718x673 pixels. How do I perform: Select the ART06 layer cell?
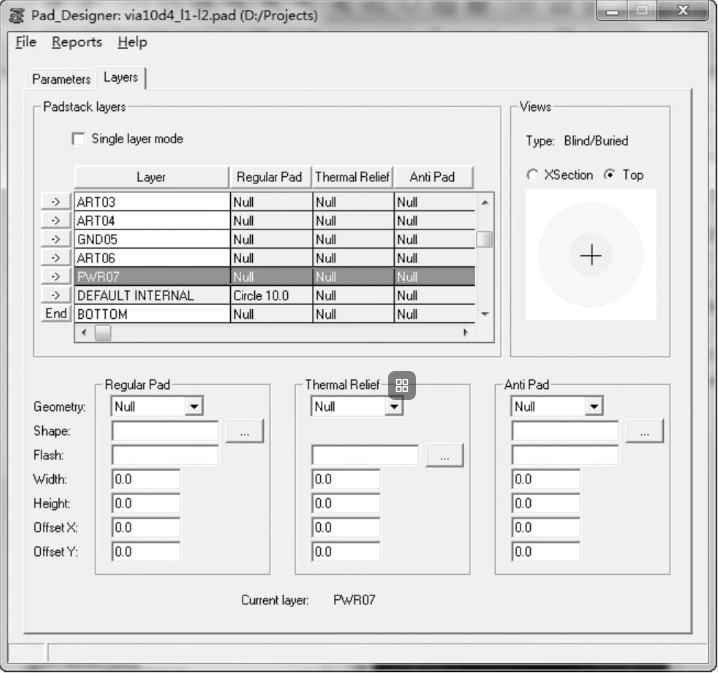coord(152,258)
